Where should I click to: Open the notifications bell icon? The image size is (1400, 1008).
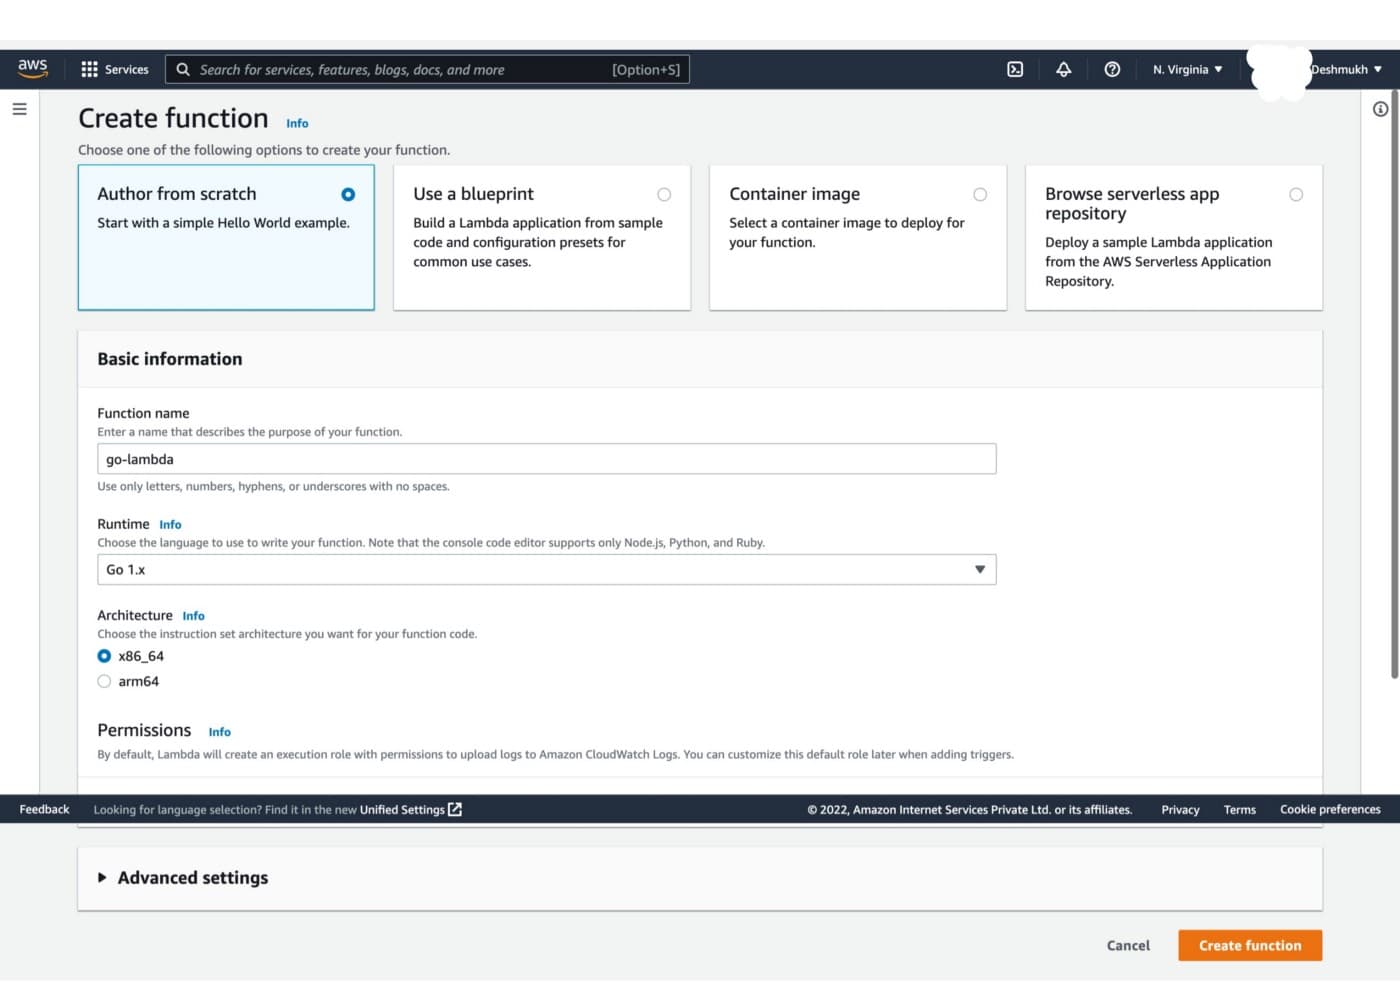click(x=1063, y=69)
